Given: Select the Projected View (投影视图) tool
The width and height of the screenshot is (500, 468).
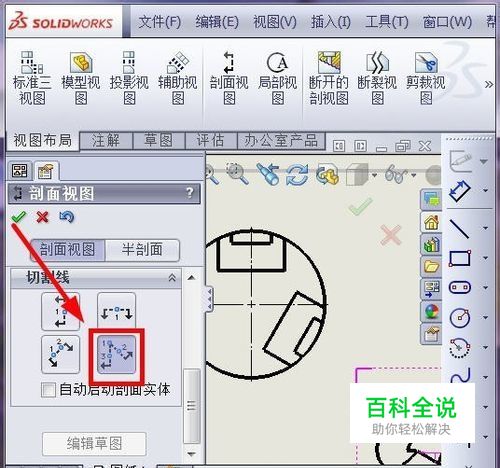Looking at the screenshot, I should 129,78.
